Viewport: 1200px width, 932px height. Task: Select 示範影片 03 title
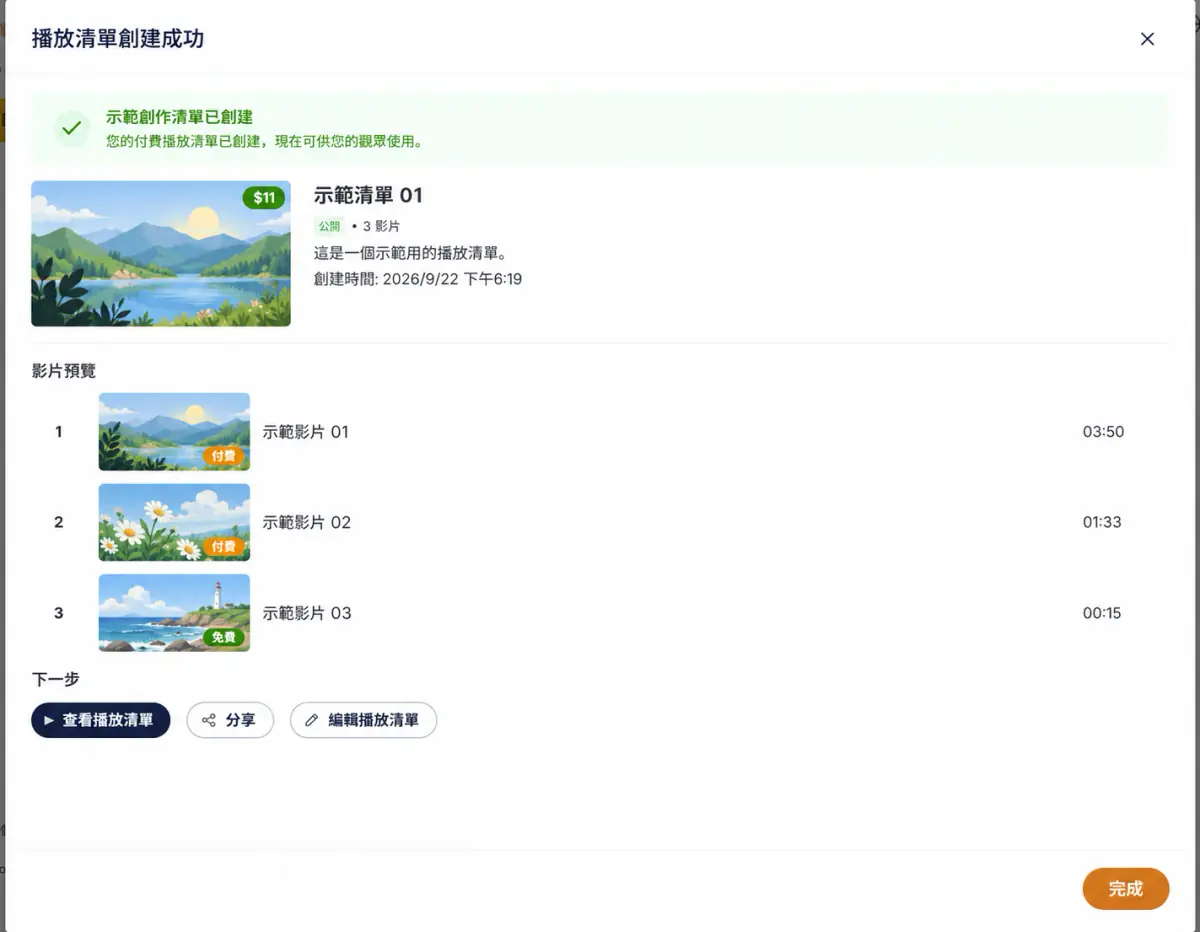click(307, 613)
